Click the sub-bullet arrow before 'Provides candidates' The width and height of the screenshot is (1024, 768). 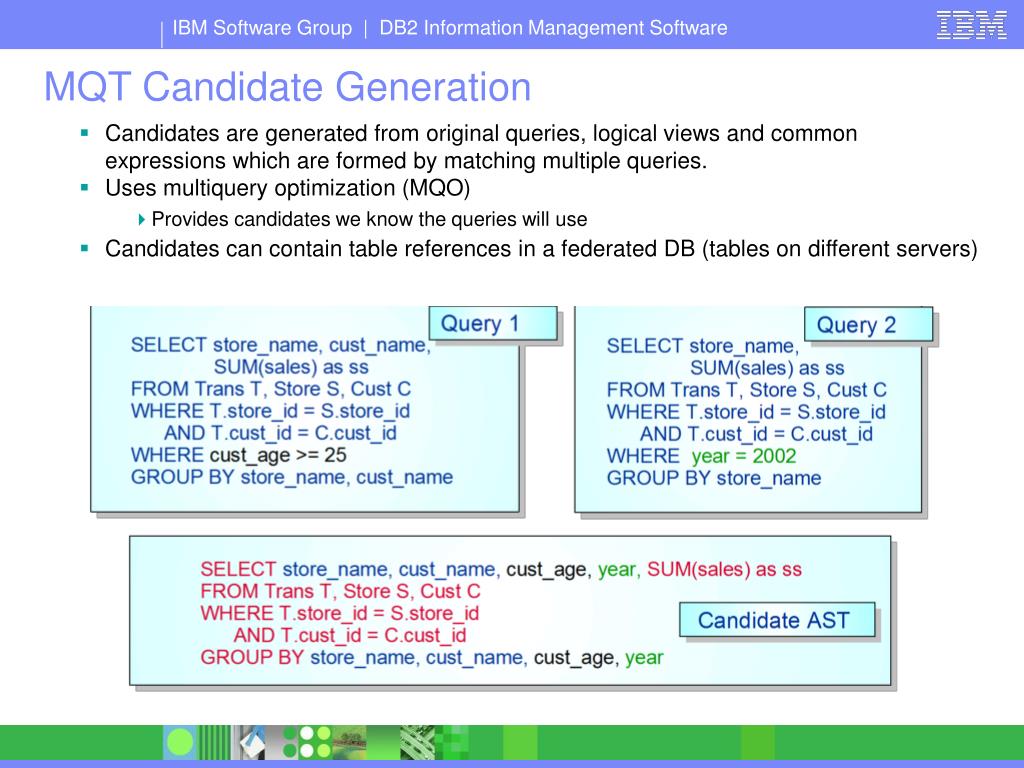[x=142, y=219]
